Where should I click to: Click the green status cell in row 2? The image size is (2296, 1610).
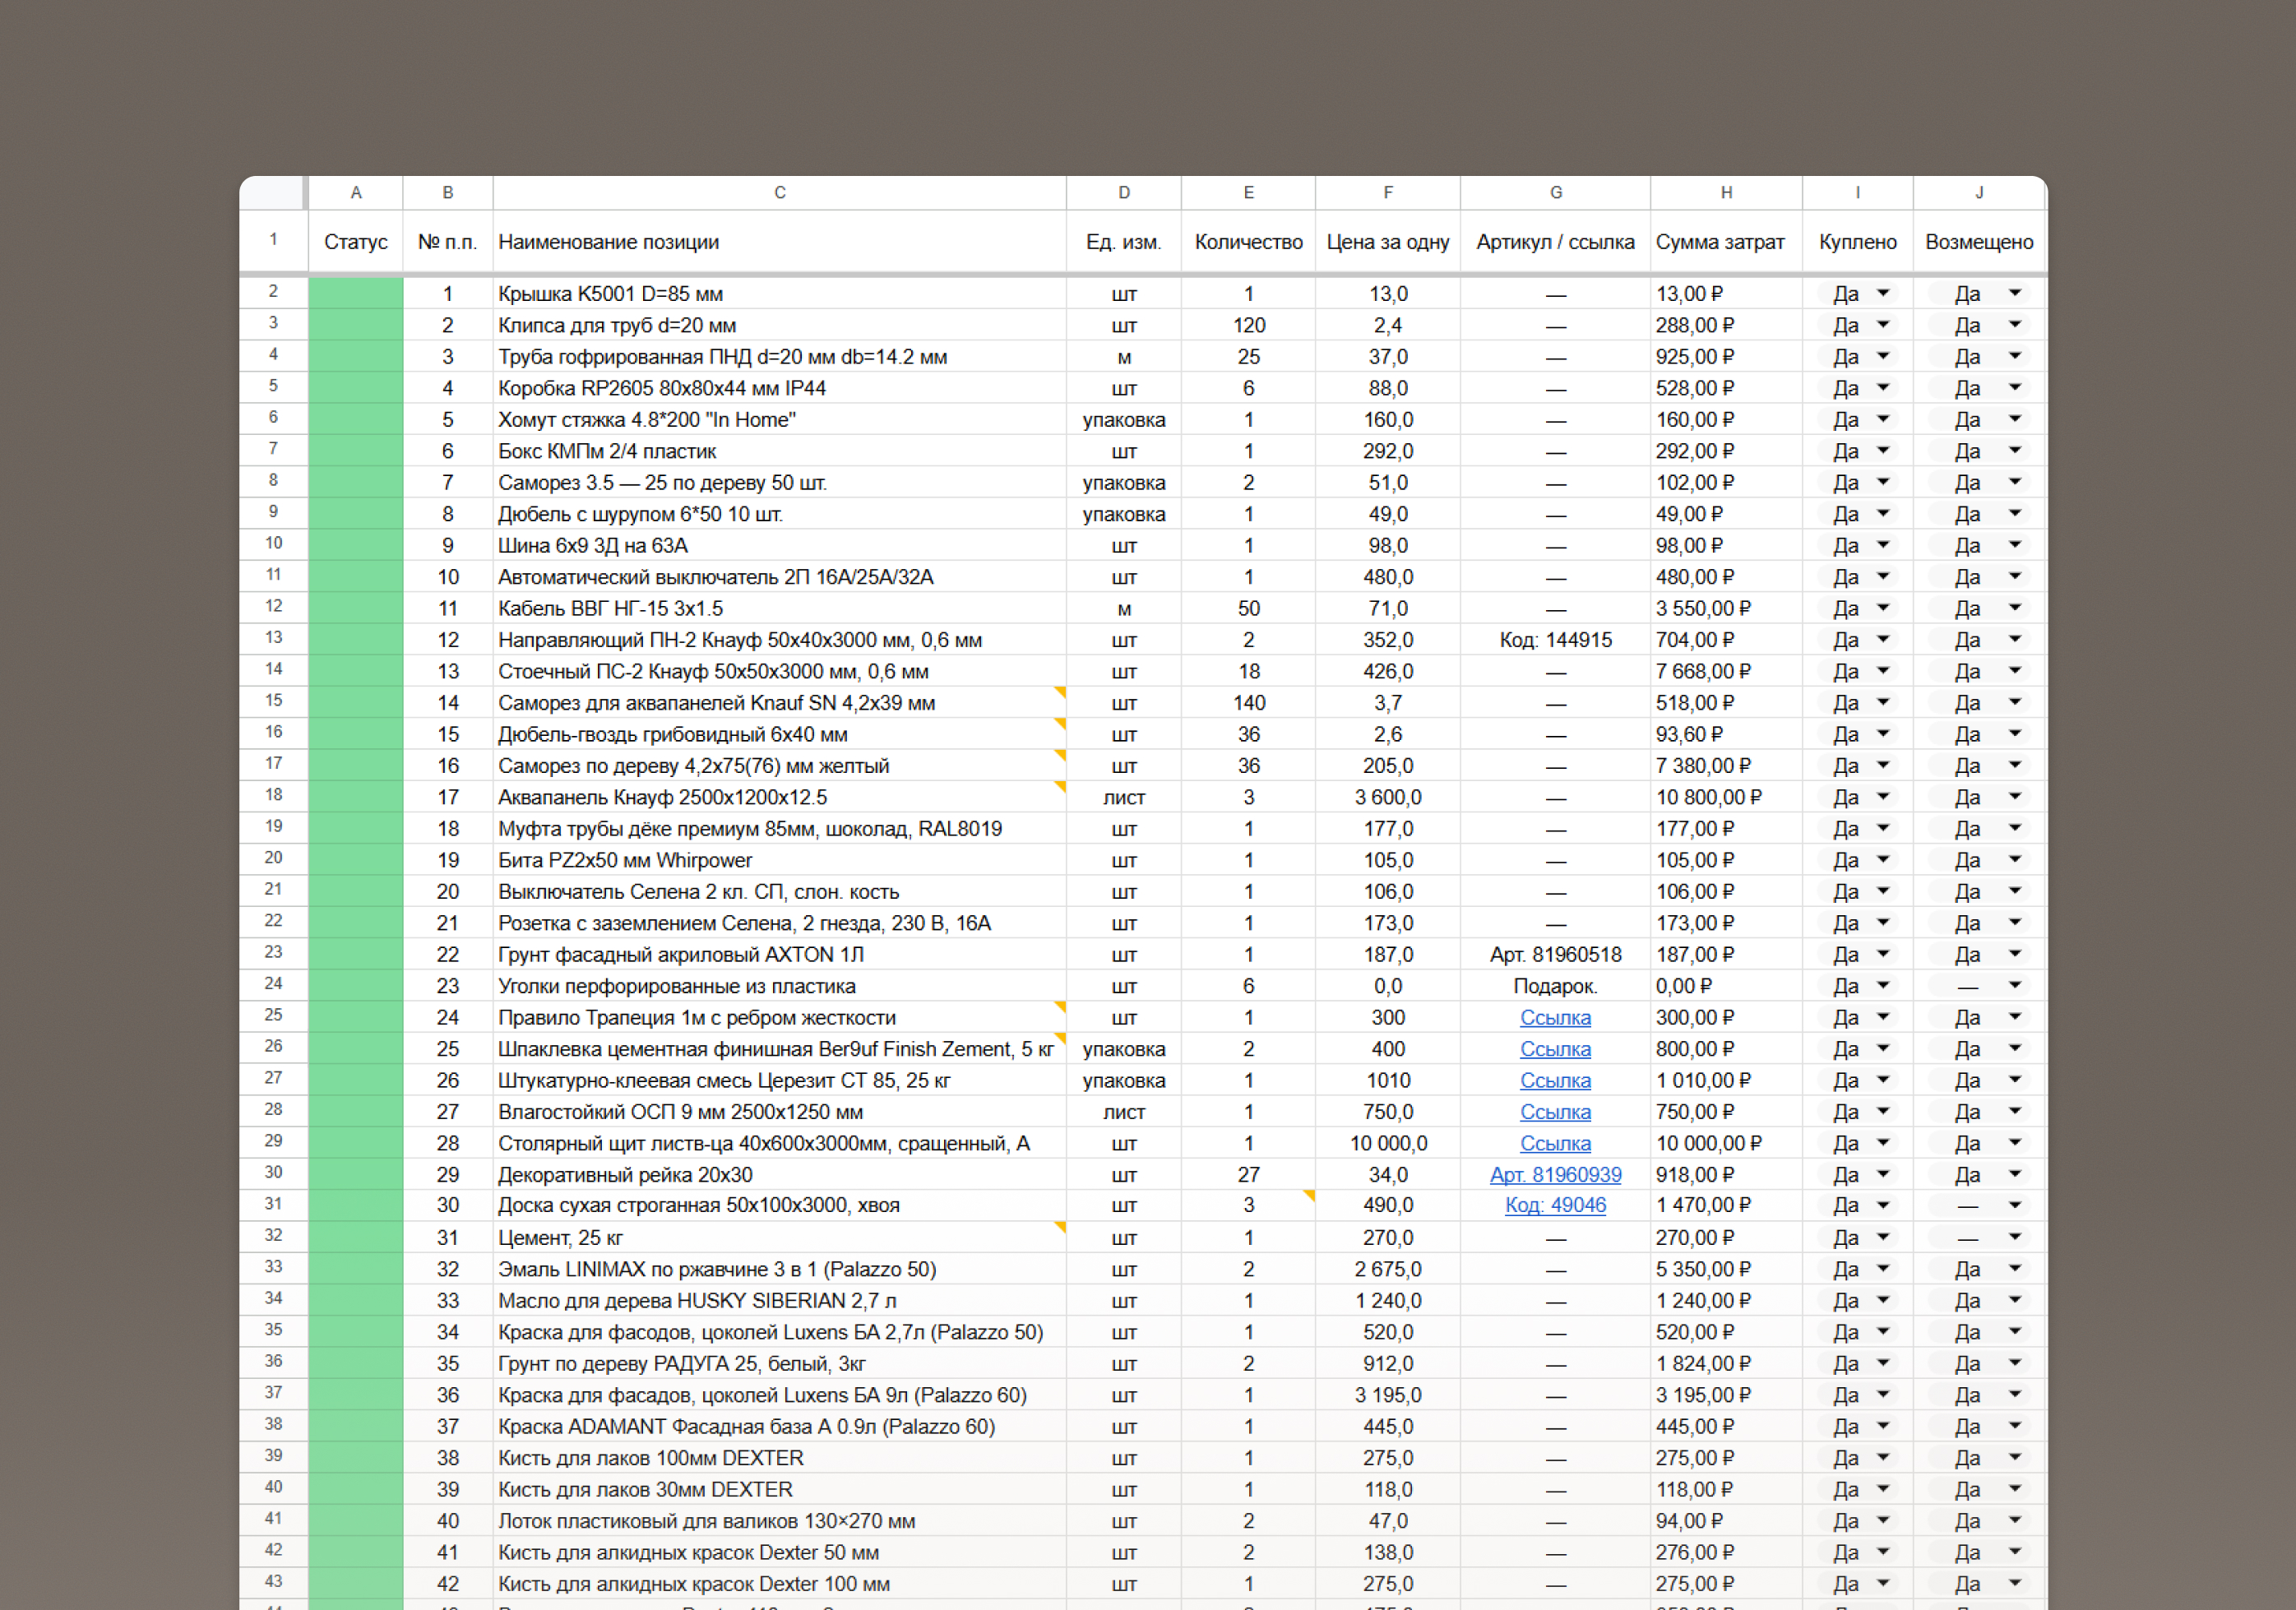pyautogui.click(x=355, y=294)
